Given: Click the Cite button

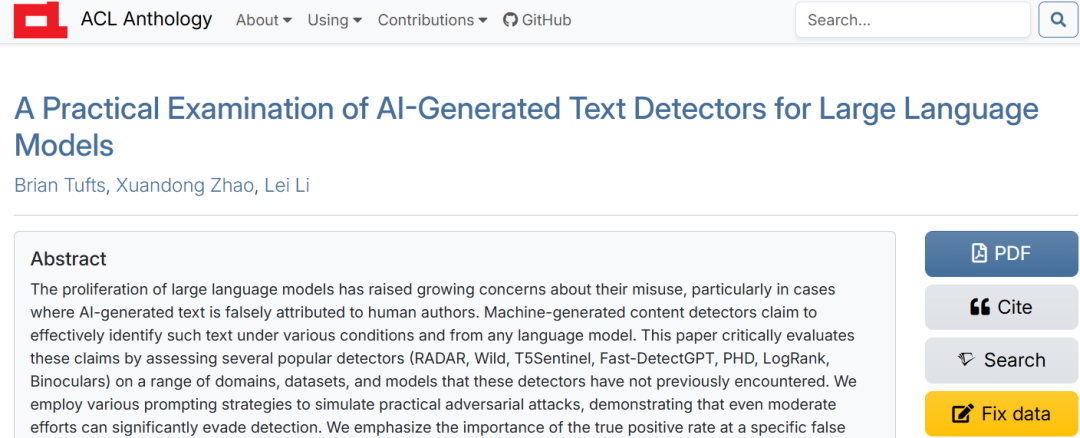Looking at the screenshot, I should (x=1001, y=306).
